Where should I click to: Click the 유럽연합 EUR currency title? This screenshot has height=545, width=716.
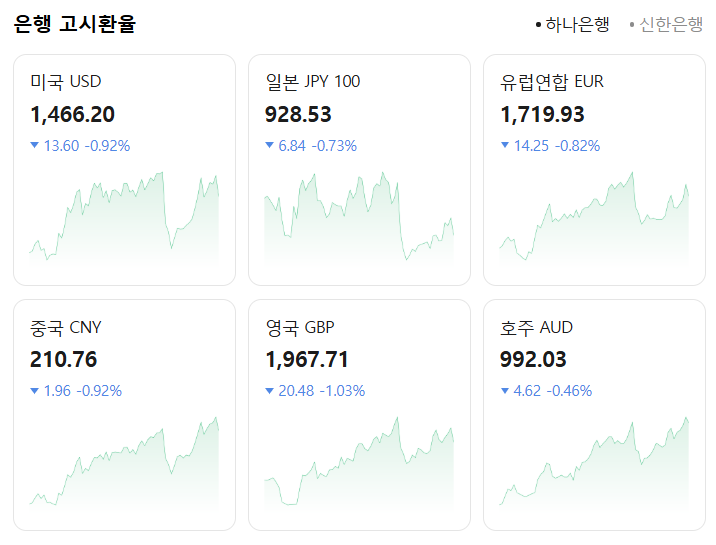pyautogui.click(x=552, y=82)
